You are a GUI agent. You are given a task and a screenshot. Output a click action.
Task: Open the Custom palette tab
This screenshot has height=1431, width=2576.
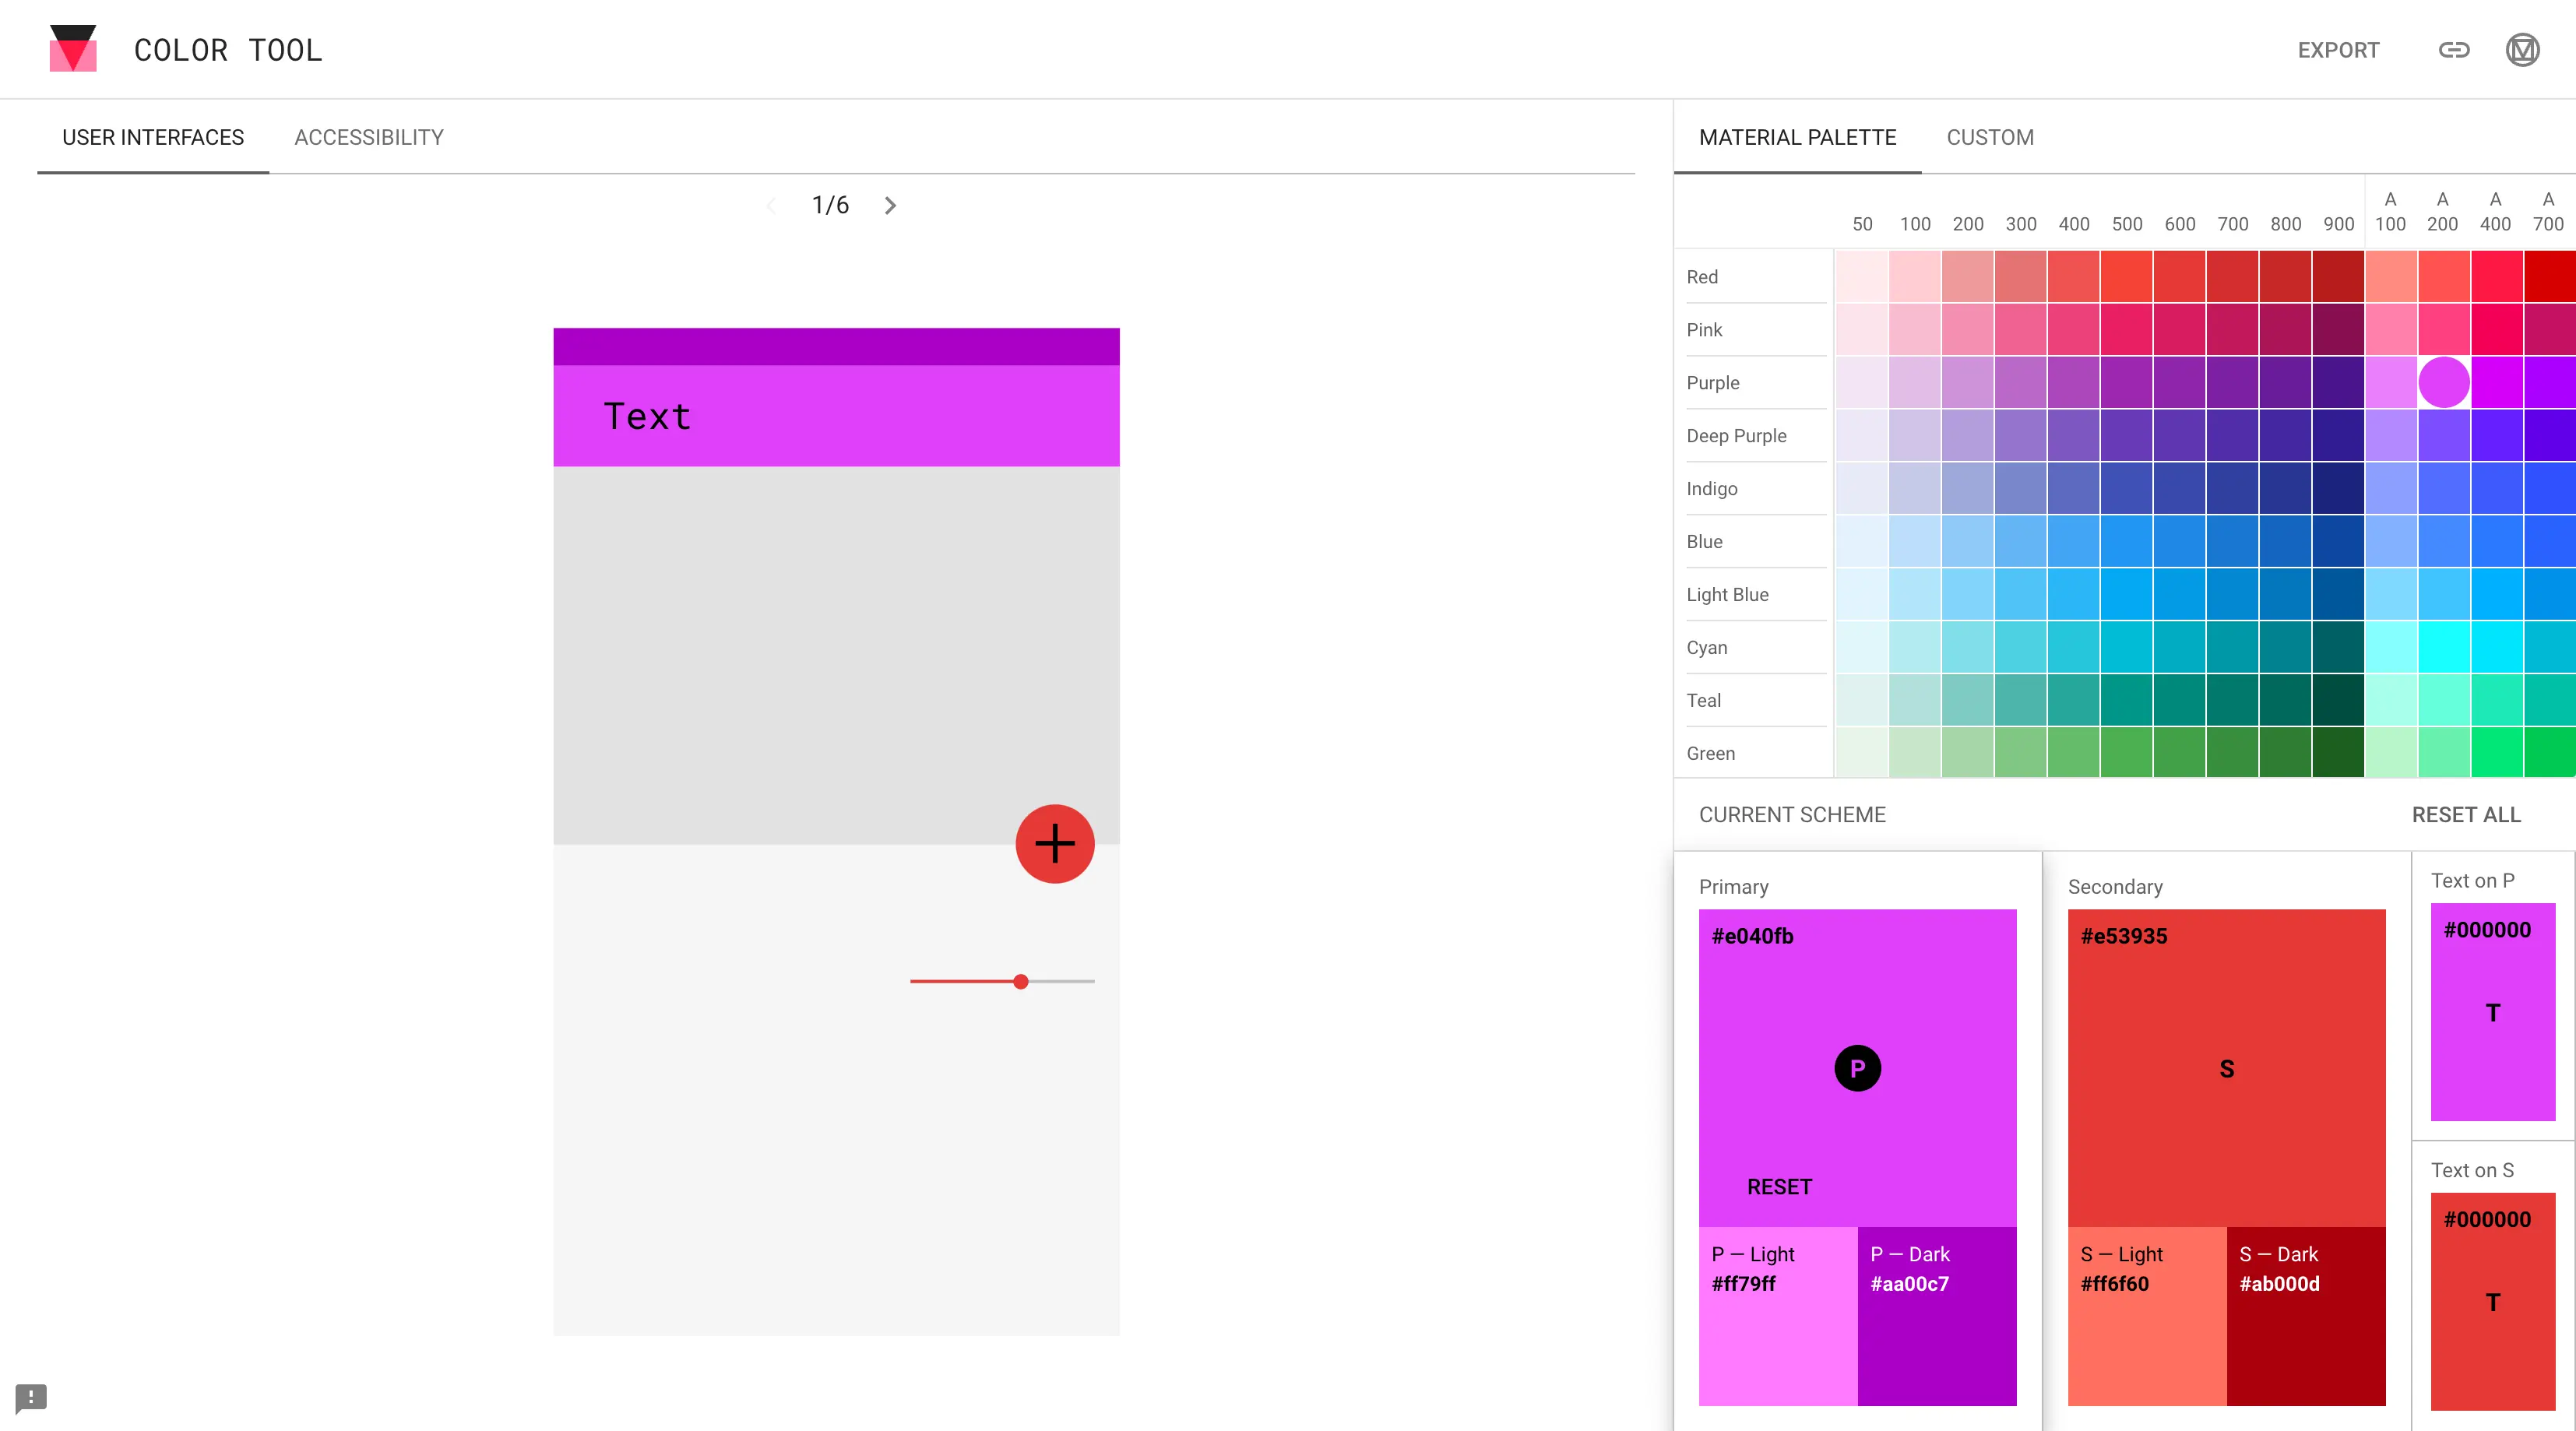click(x=1989, y=137)
